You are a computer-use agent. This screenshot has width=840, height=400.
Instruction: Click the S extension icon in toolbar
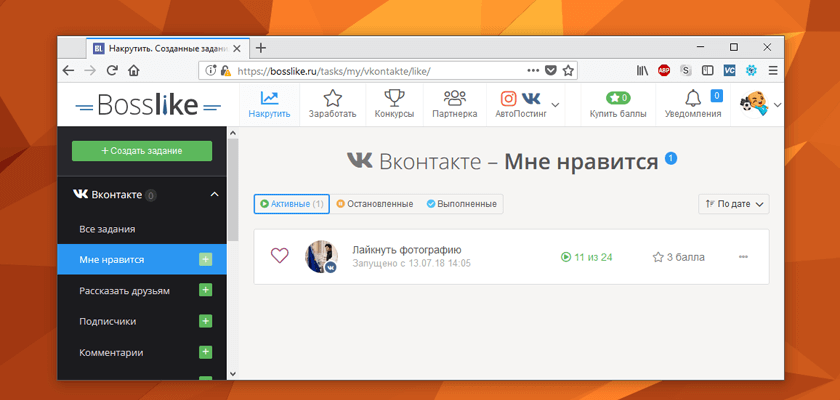(686, 70)
